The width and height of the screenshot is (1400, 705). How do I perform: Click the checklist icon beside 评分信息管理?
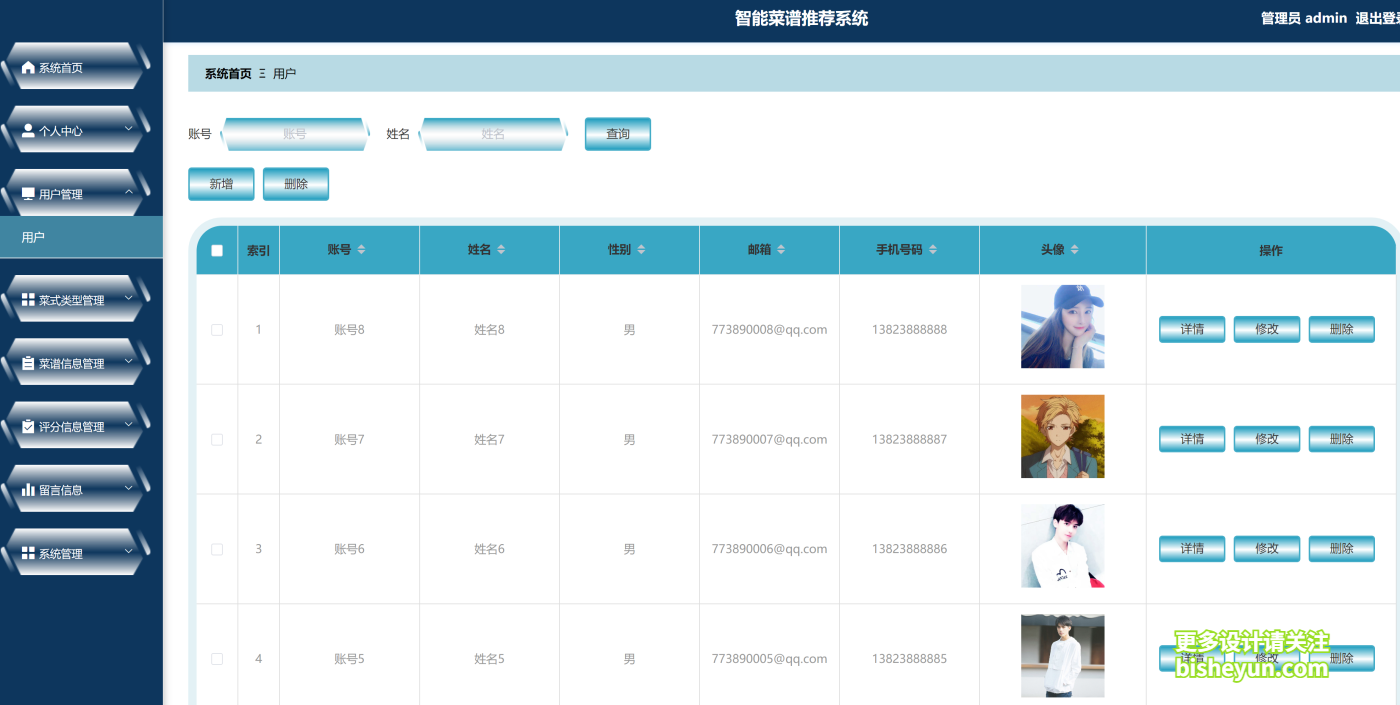[x=27, y=425]
